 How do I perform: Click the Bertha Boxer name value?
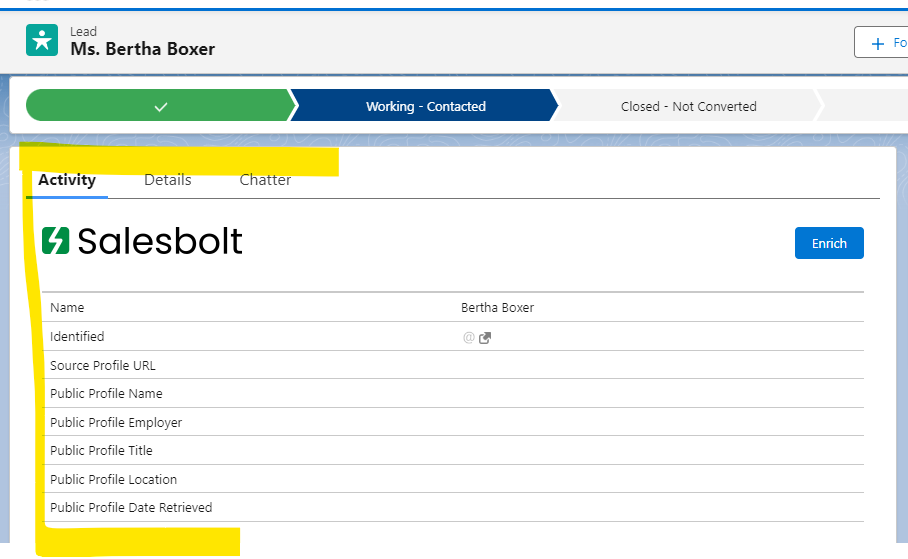point(497,308)
